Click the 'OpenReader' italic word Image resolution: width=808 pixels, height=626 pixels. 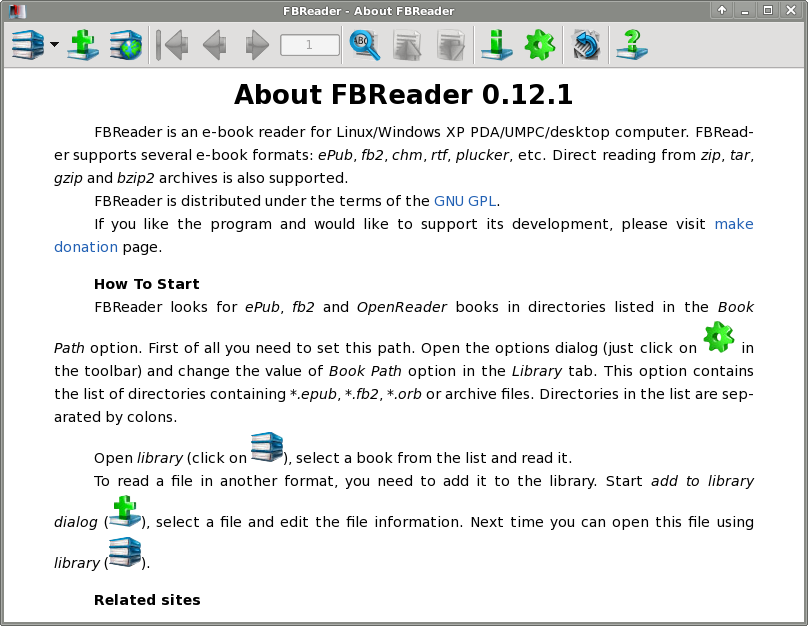[401, 307]
